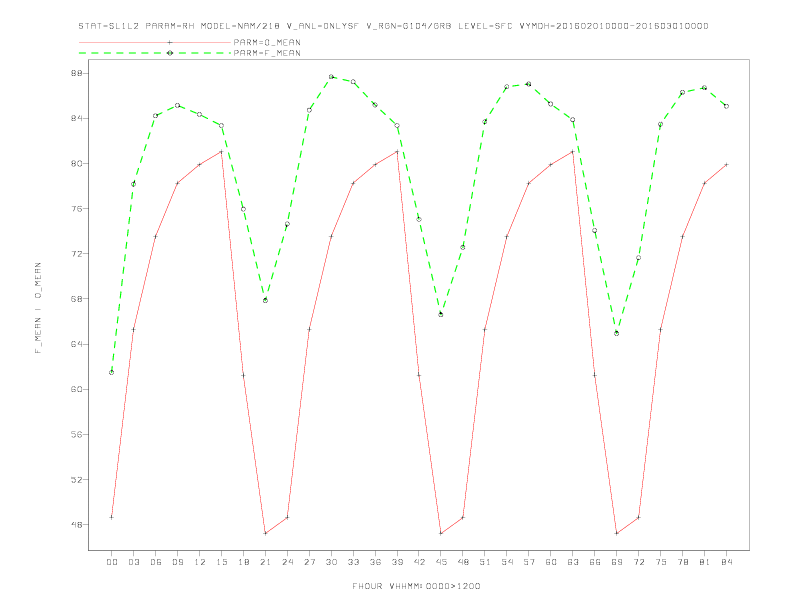Click x-axis forecast hour label 75

tap(661, 562)
